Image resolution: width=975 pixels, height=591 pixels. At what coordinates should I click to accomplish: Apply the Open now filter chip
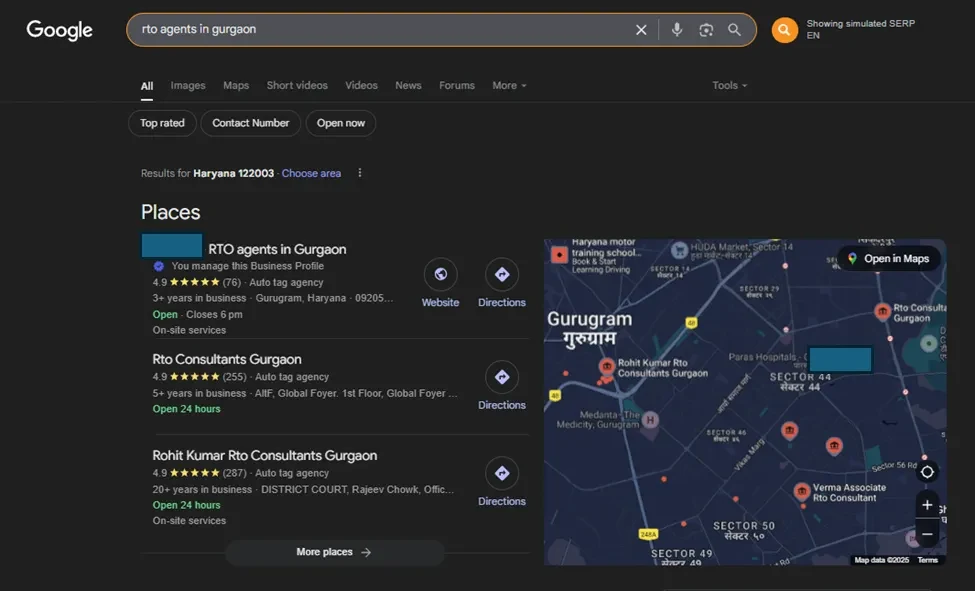341,123
